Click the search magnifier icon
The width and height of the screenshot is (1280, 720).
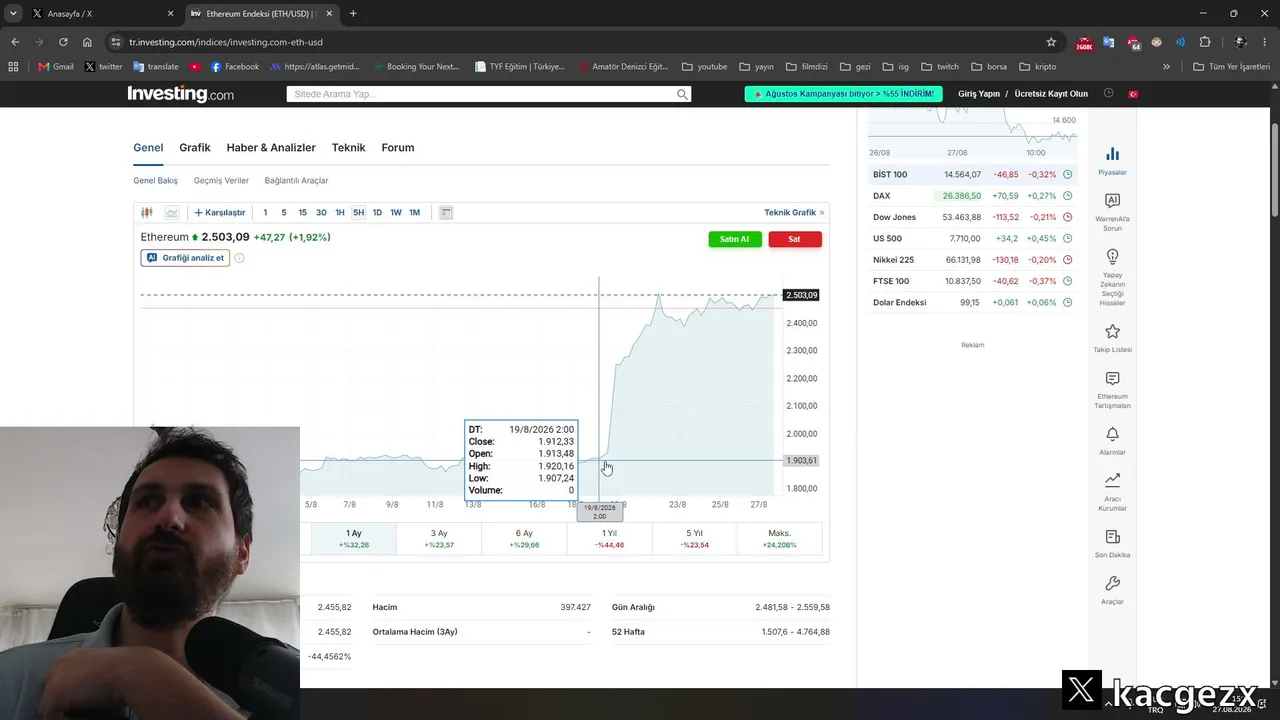(682, 94)
